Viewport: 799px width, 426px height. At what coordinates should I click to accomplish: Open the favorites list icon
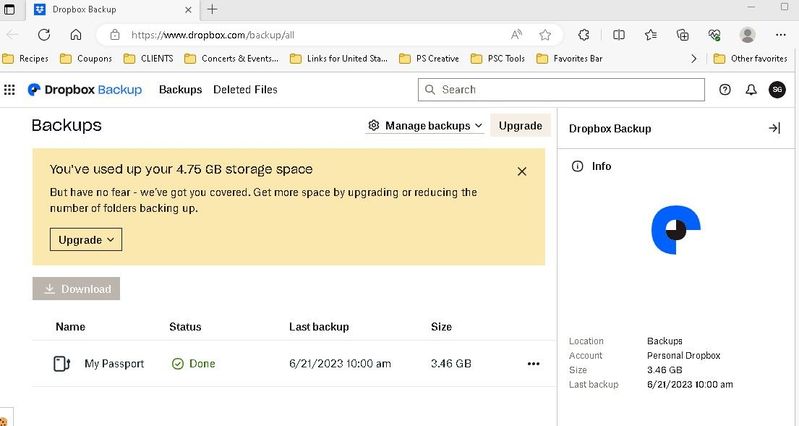click(x=651, y=35)
